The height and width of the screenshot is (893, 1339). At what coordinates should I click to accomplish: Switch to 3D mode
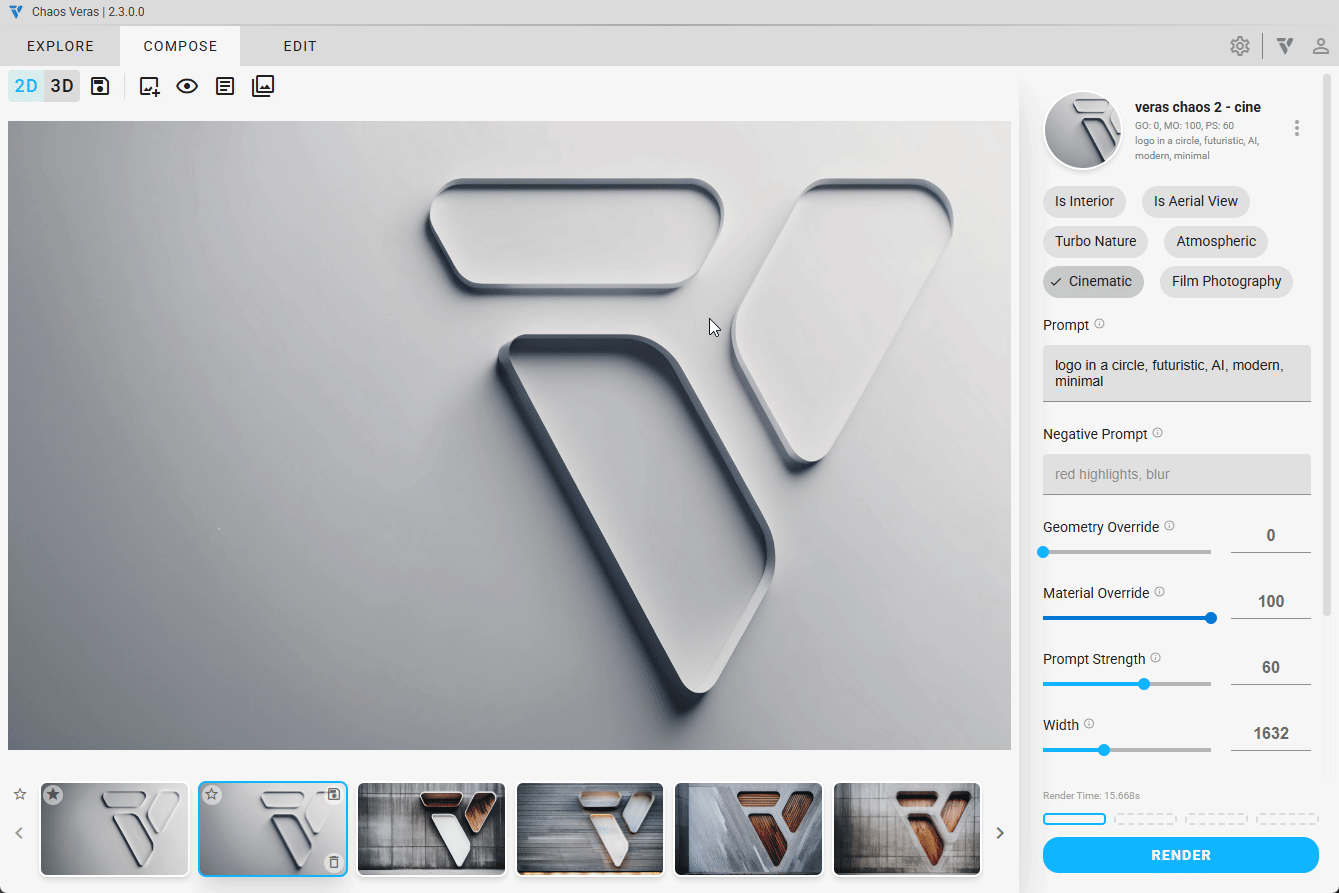(62, 86)
